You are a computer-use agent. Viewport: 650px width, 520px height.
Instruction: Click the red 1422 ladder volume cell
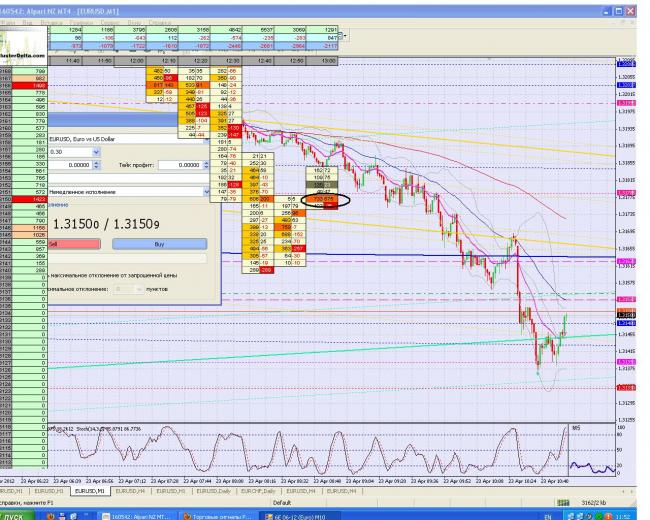[30, 199]
